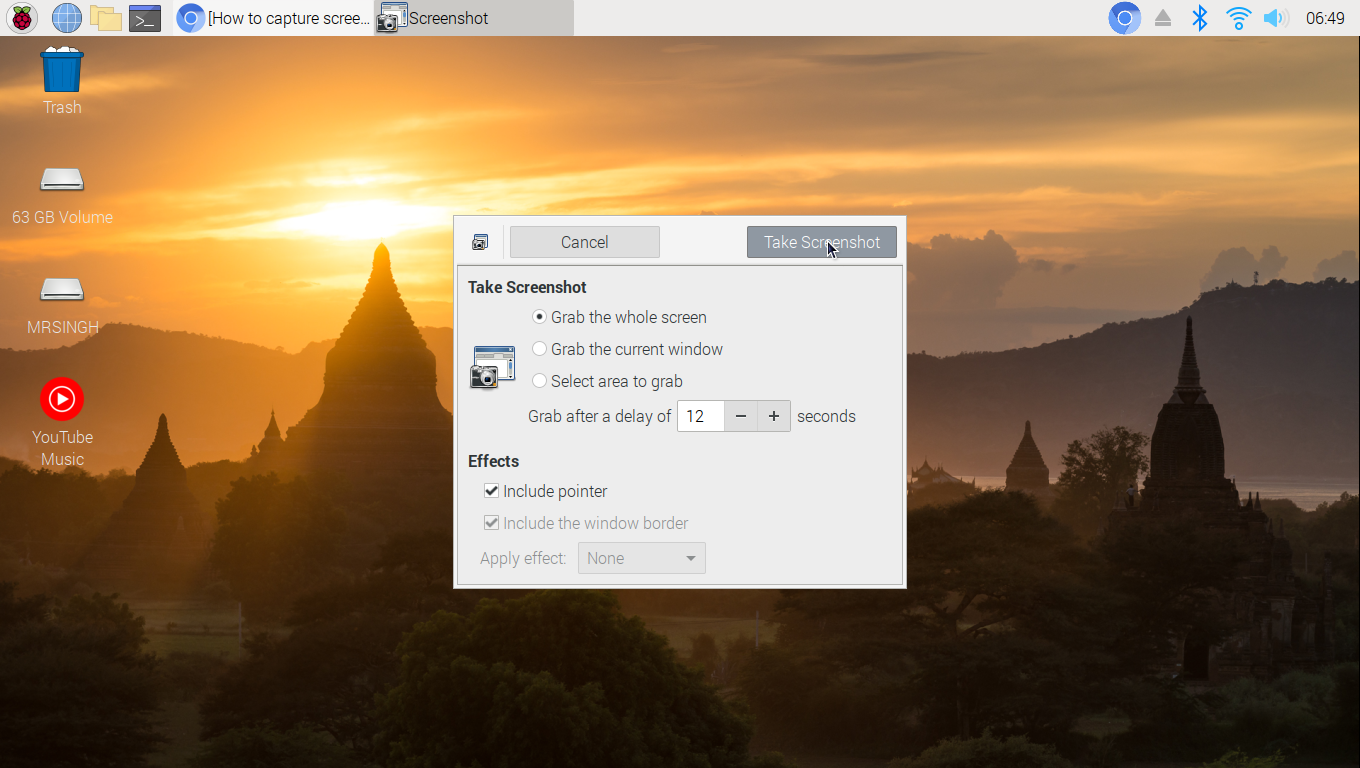
Task: Decrease the delay with minus button
Action: coord(741,416)
